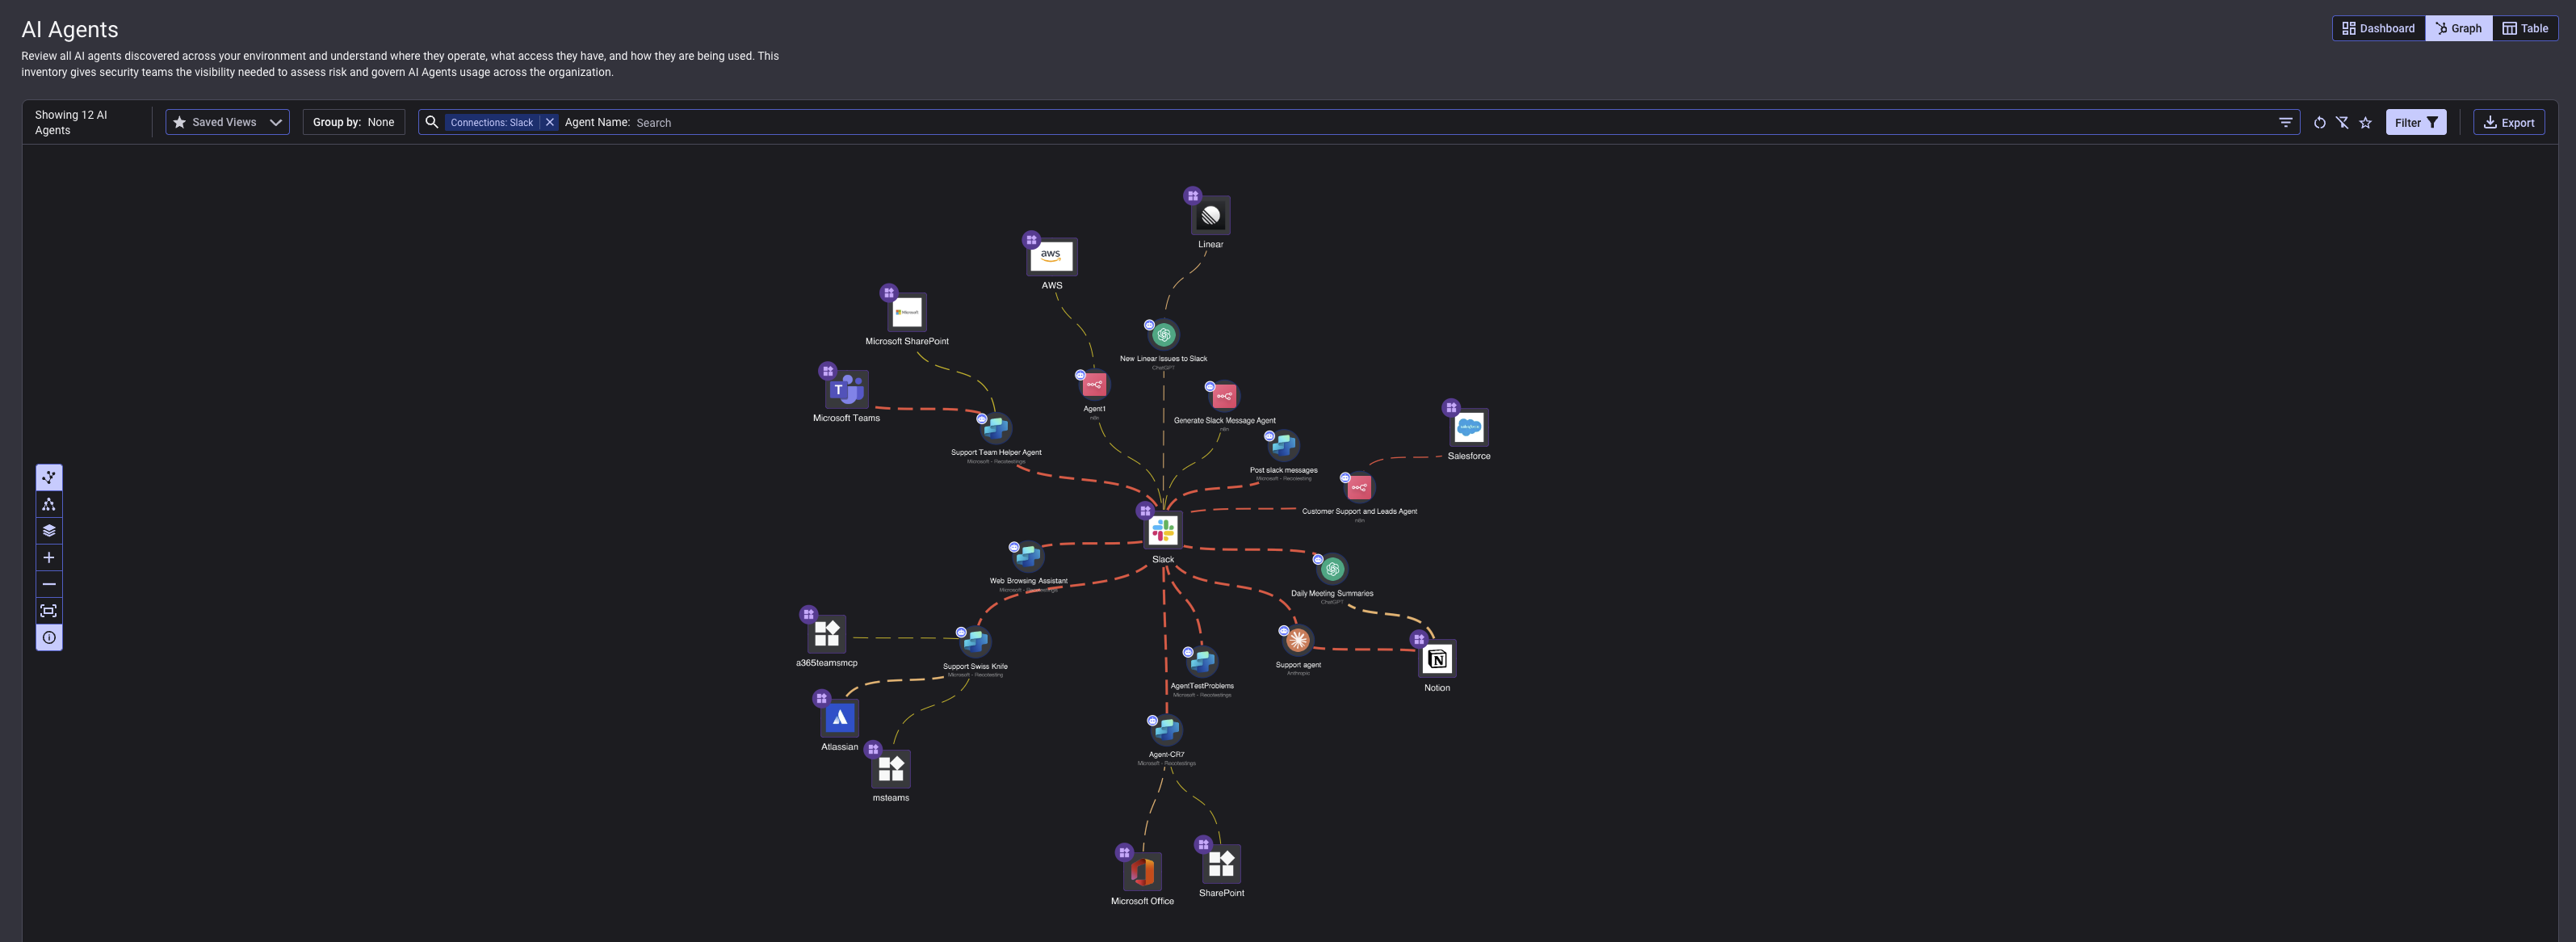The height and width of the screenshot is (942, 2576).
Task: Zoom in on the graph
Action: 48,557
